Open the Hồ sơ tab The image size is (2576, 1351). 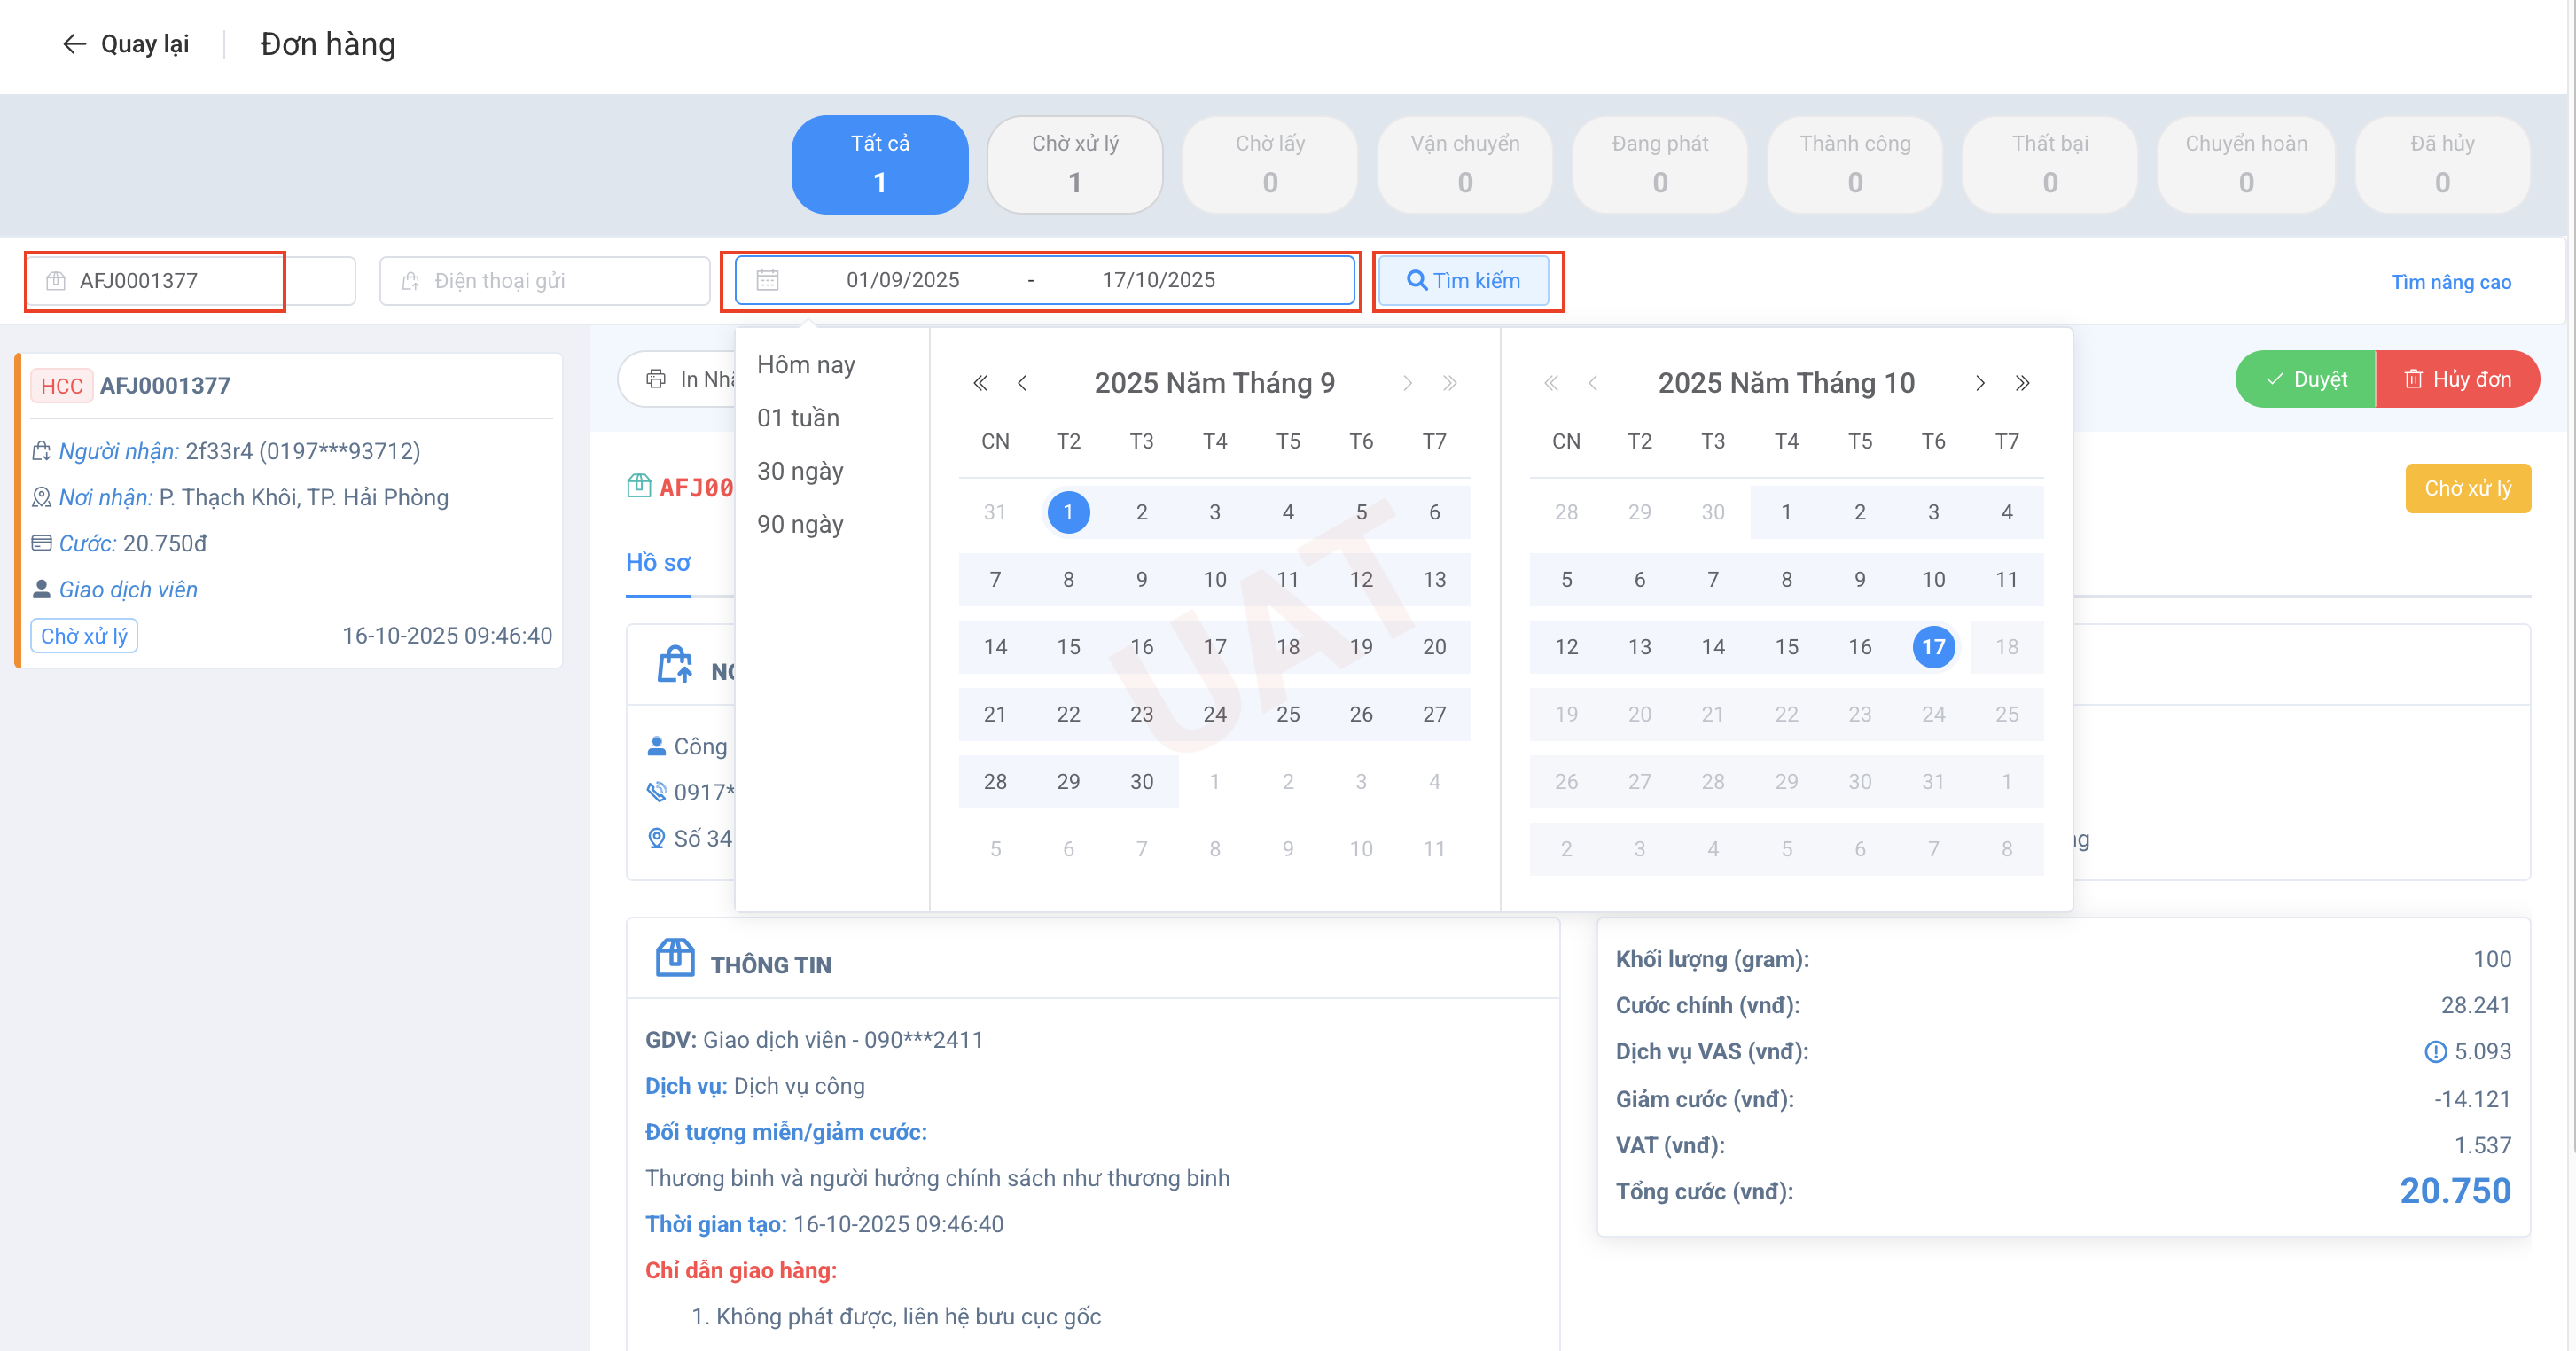point(657,562)
